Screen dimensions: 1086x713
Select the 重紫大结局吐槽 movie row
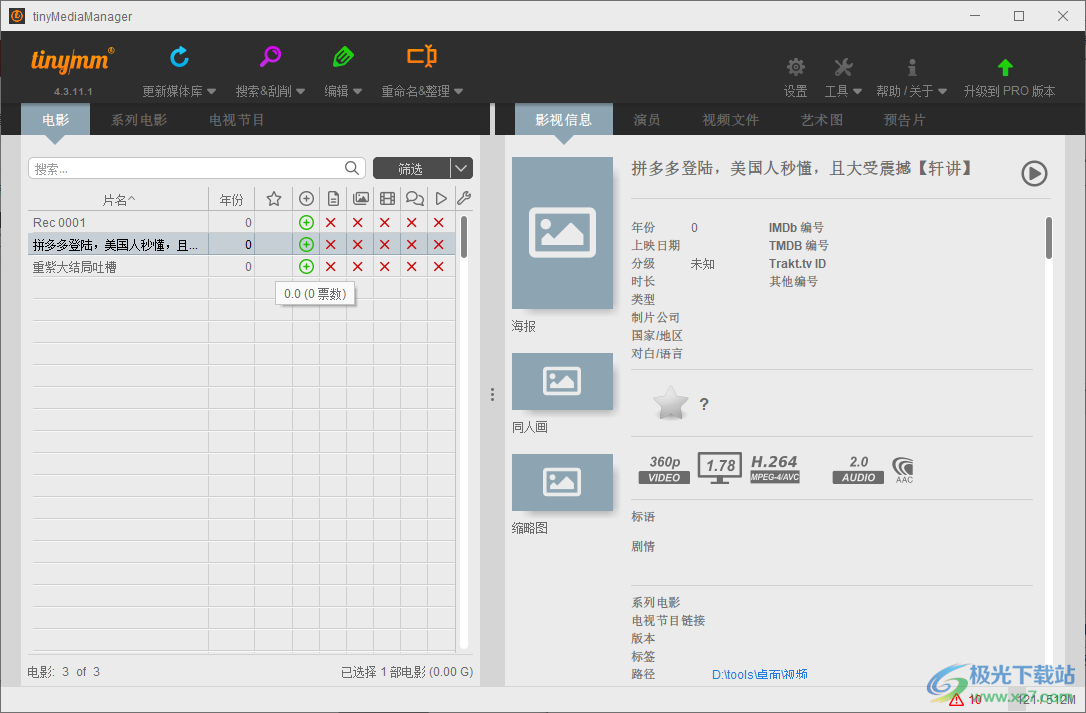(242, 267)
